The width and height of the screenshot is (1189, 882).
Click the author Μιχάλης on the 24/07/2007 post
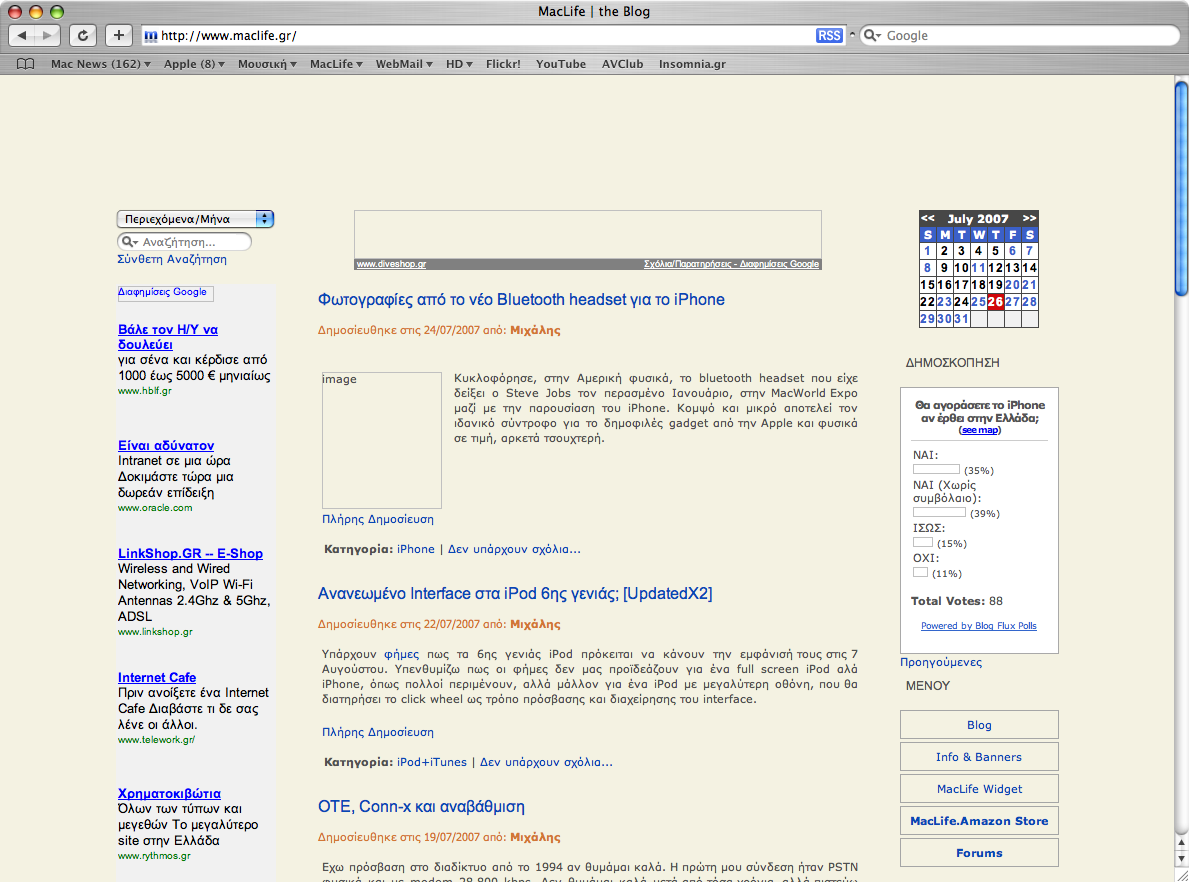535,331
